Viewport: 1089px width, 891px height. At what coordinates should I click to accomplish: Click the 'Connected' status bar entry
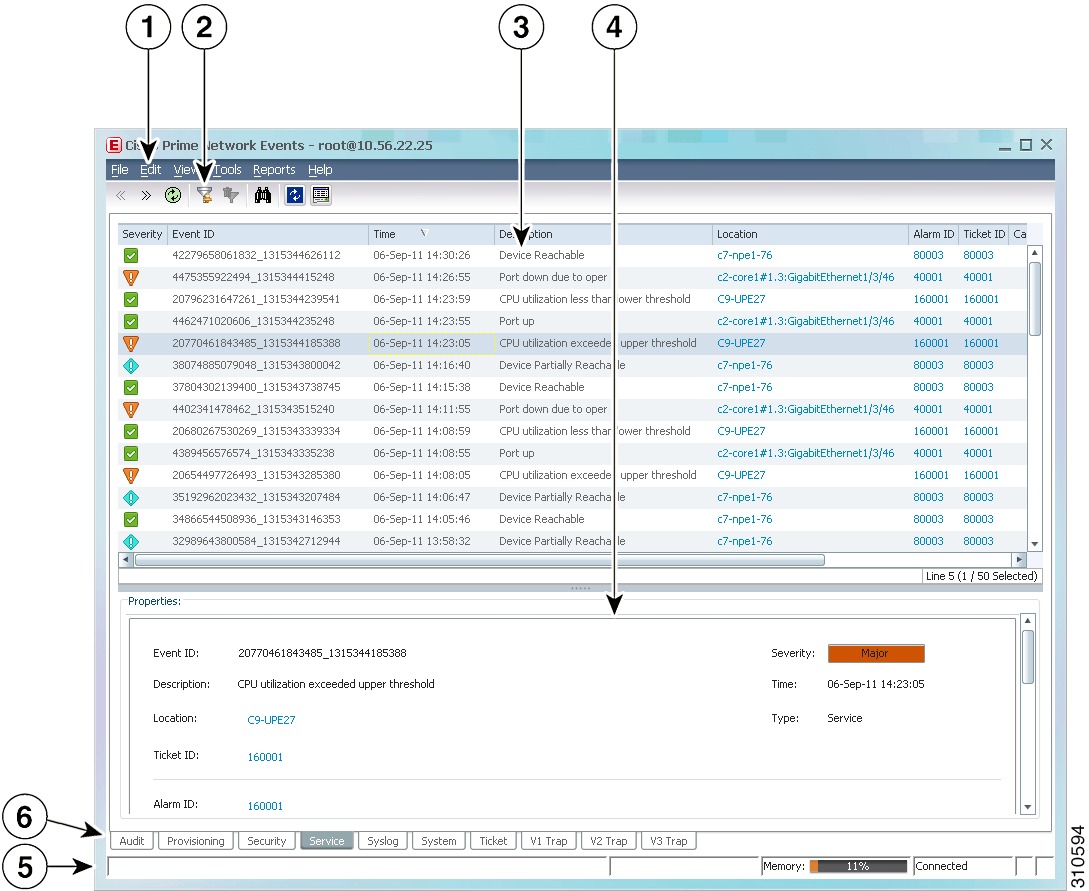pos(941,866)
